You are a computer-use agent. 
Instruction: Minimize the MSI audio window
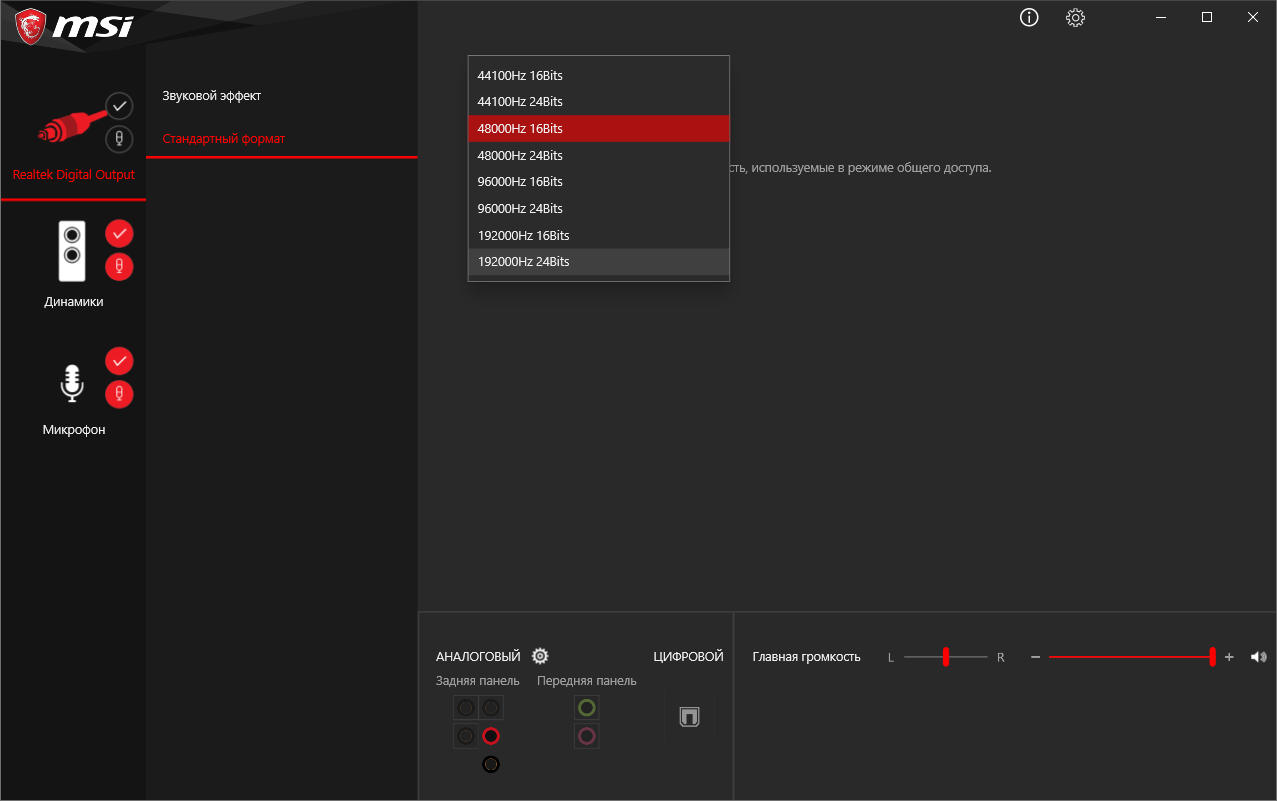(1161, 17)
